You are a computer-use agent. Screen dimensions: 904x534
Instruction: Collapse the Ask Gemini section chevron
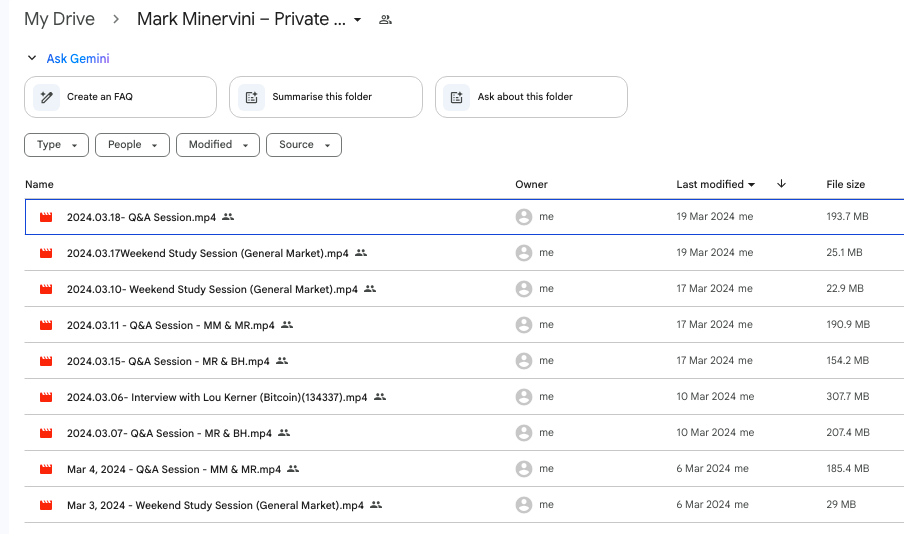point(32,58)
